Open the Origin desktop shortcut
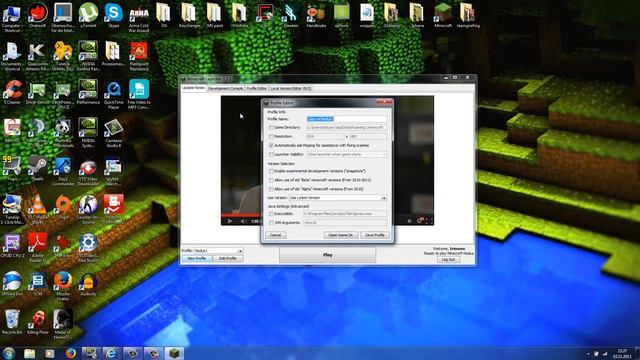640x360 pixels. (x=63, y=207)
